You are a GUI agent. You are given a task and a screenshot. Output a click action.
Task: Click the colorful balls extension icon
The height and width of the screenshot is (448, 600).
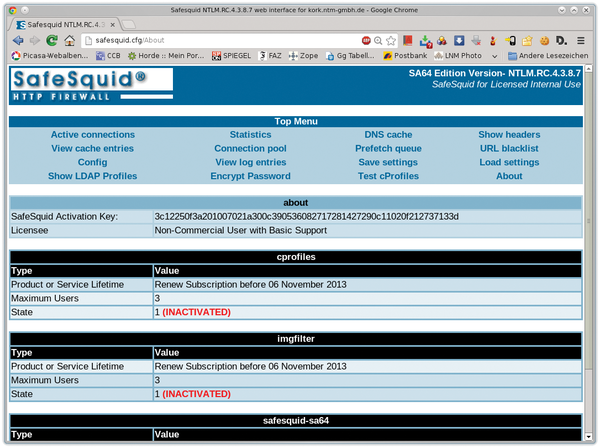click(x=442, y=40)
